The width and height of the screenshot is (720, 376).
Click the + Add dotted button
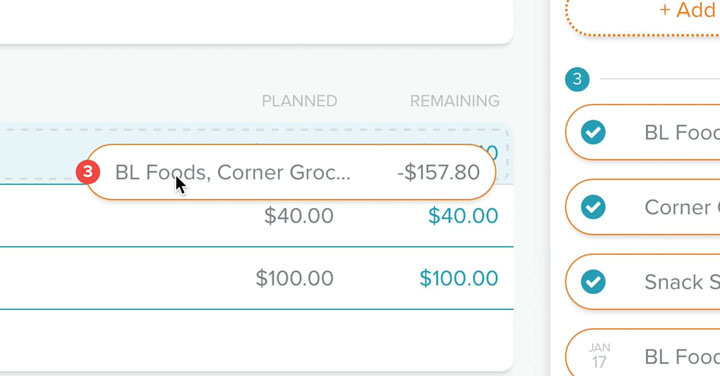point(687,10)
